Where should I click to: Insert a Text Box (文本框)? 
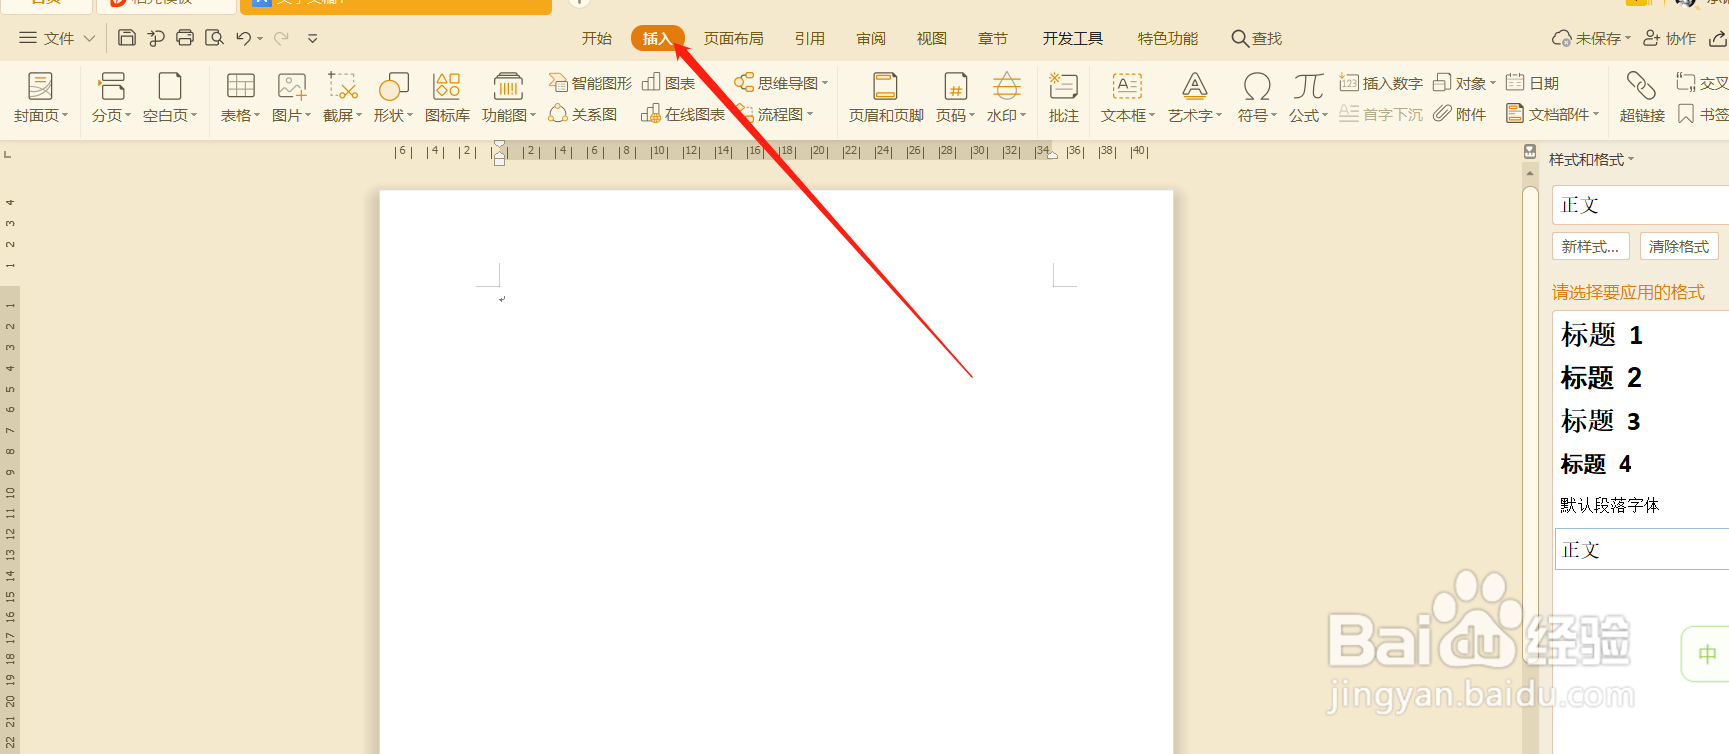[1127, 98]
